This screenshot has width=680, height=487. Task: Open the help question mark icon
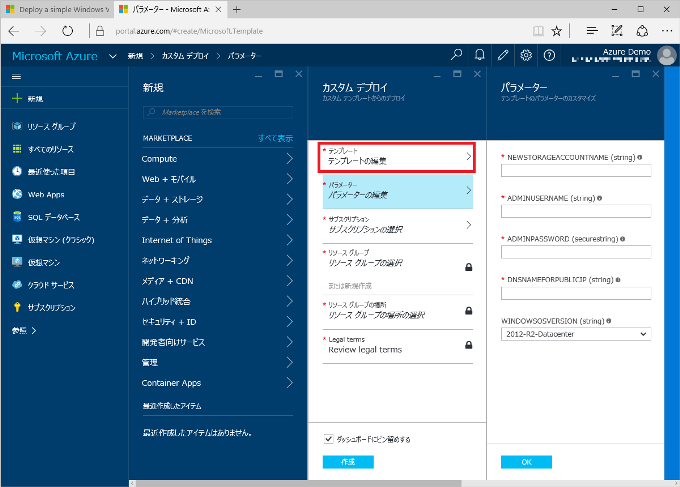pos(549,55)
